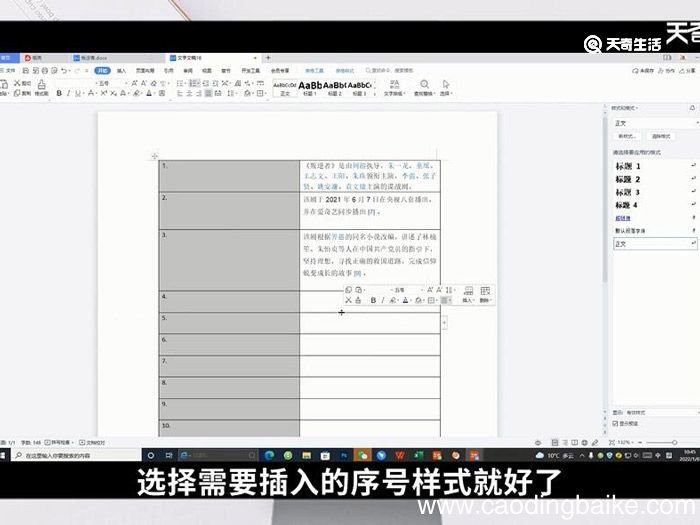Viewport: 700px width, 525px height.
Task: Click the Save icon in quick access toolbar
Action: click(26, 71)
